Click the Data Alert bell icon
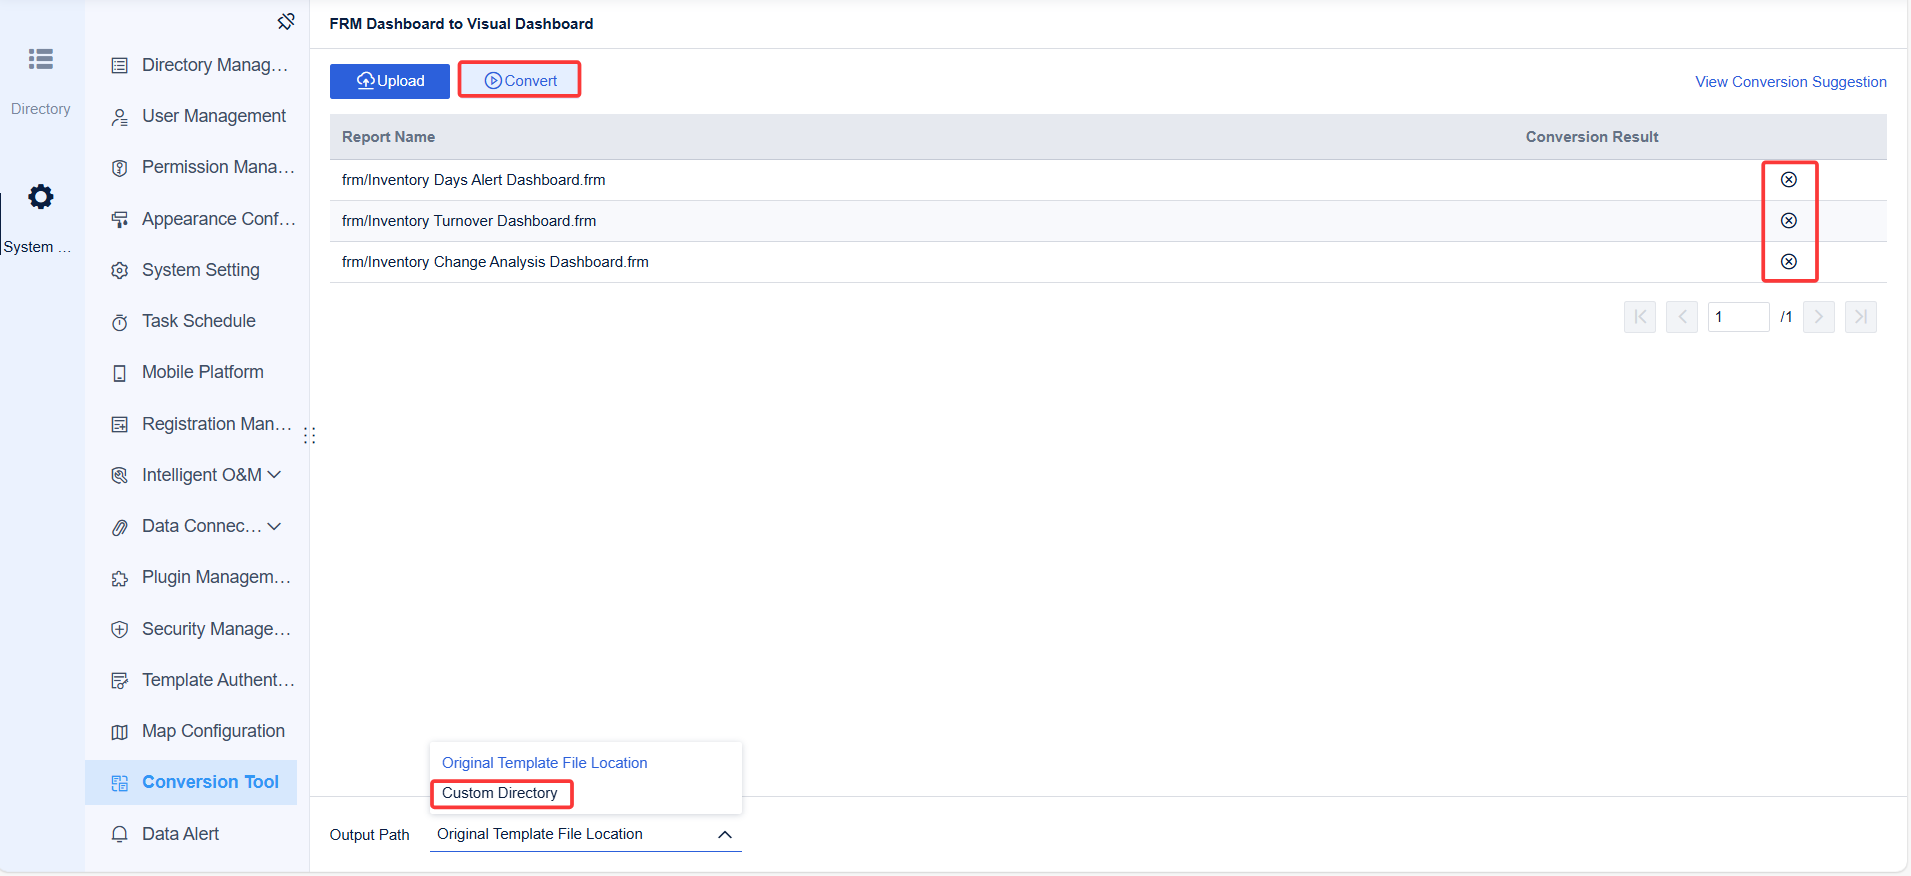 [x=120, y=834]
